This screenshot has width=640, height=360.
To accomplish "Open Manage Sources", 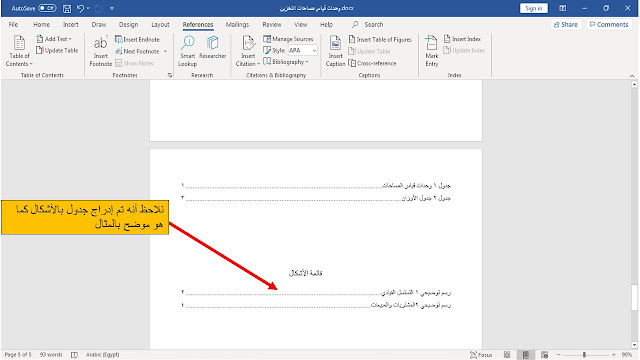I will (288, 39).
